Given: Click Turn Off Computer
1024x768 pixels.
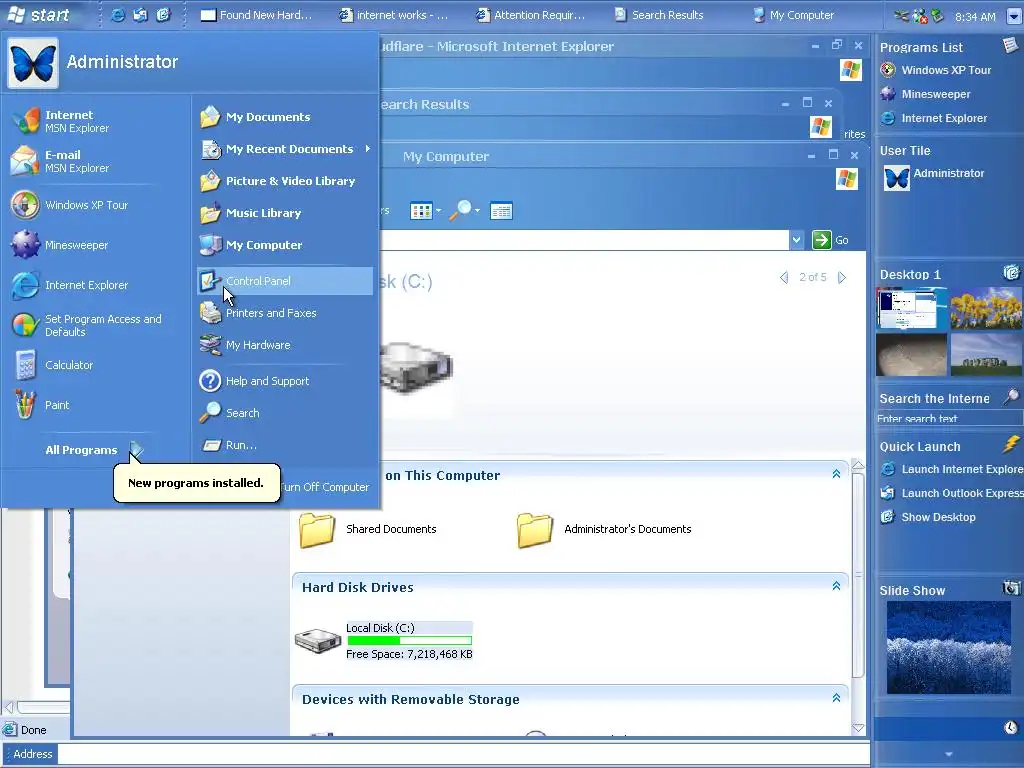Looking at the screenshot, I should tap(326, 487).
